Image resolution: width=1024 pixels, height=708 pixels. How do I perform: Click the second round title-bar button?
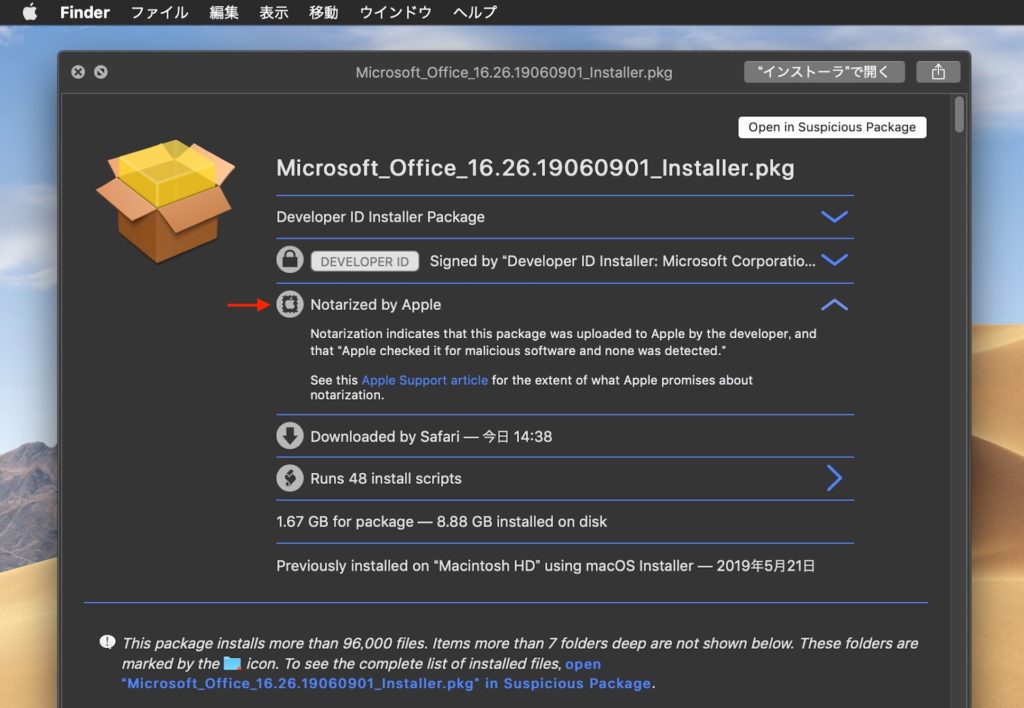101,72
